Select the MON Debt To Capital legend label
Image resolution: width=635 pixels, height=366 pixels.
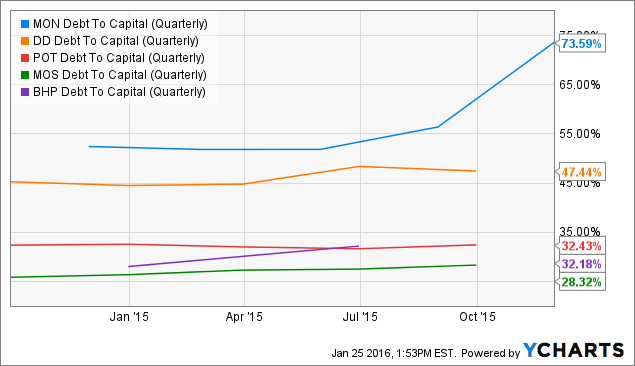[120, 24]
